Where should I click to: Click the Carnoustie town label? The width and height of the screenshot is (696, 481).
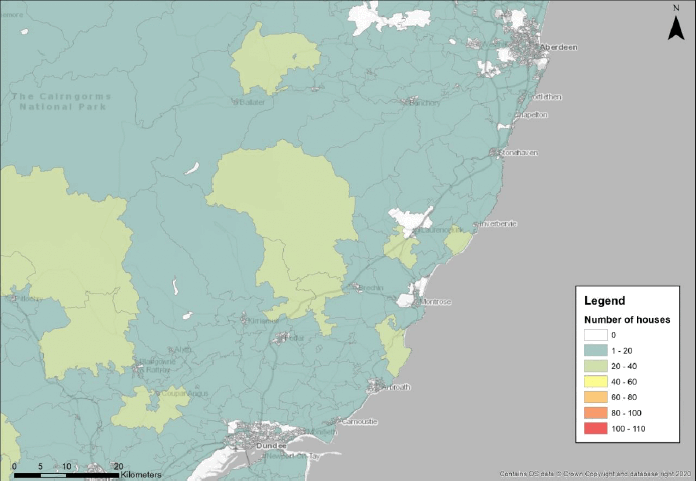click(360, 422)
